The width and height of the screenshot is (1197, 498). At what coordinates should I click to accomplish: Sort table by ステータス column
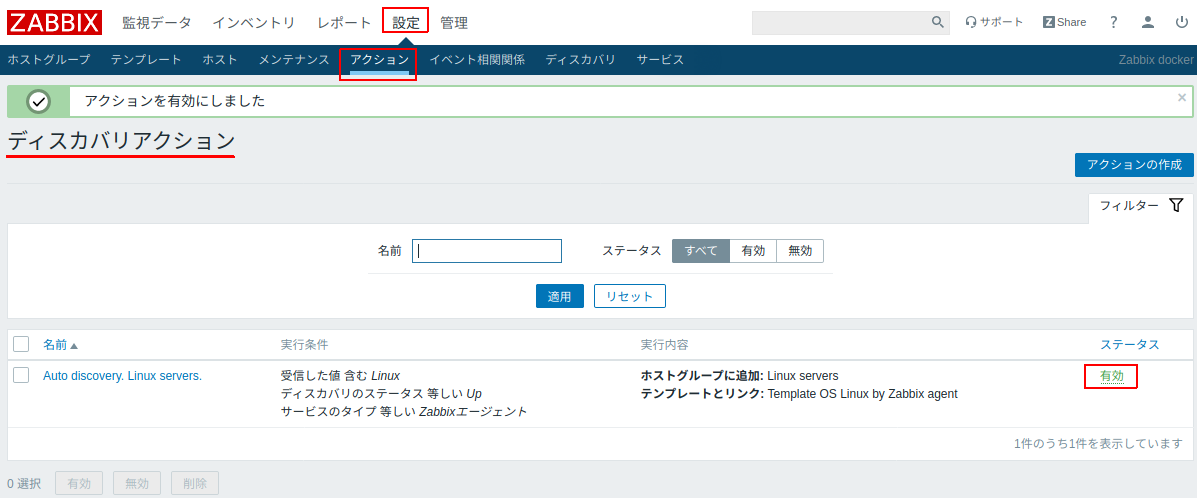(x=1130, y=345)
